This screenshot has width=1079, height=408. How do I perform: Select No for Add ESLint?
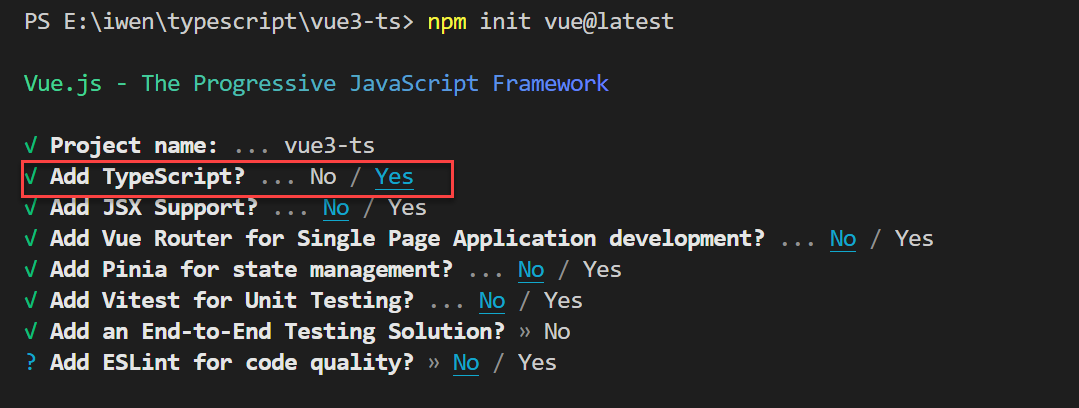tap(466, 363)
